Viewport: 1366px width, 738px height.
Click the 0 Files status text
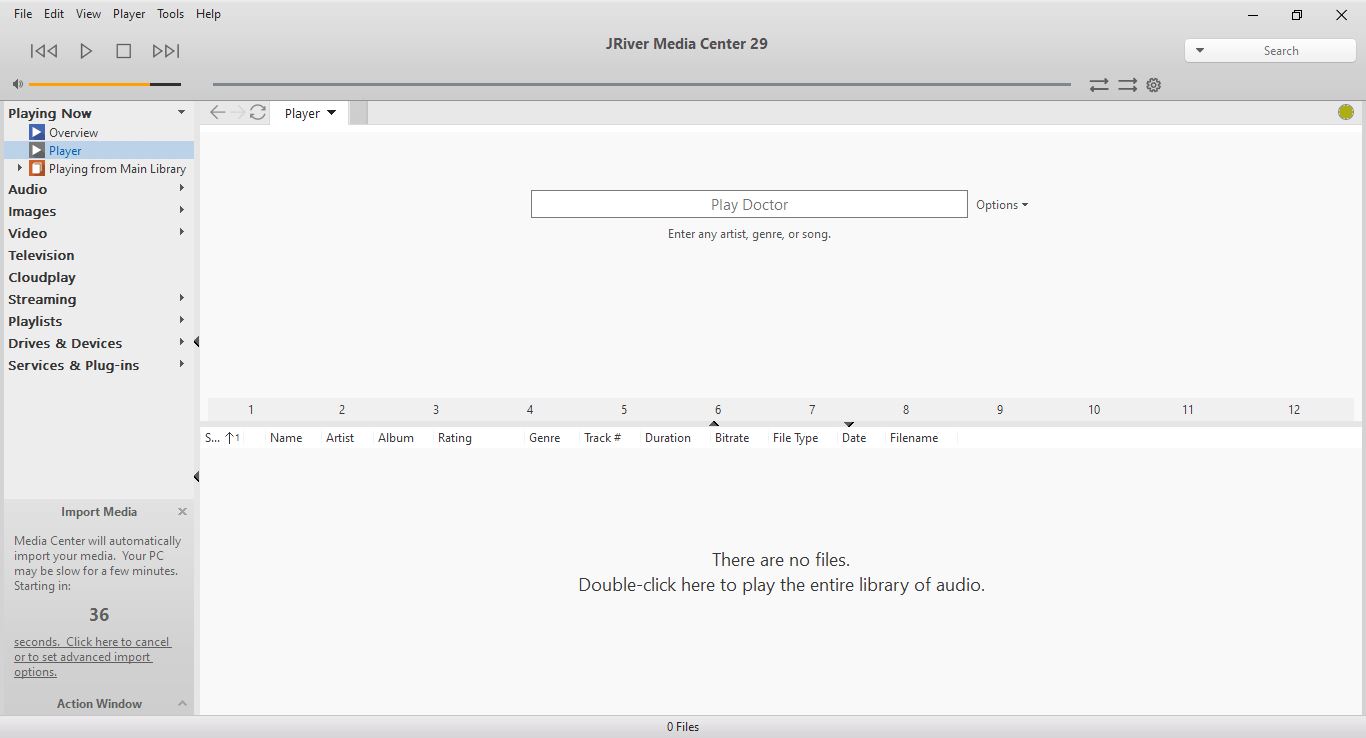(683, 727)
